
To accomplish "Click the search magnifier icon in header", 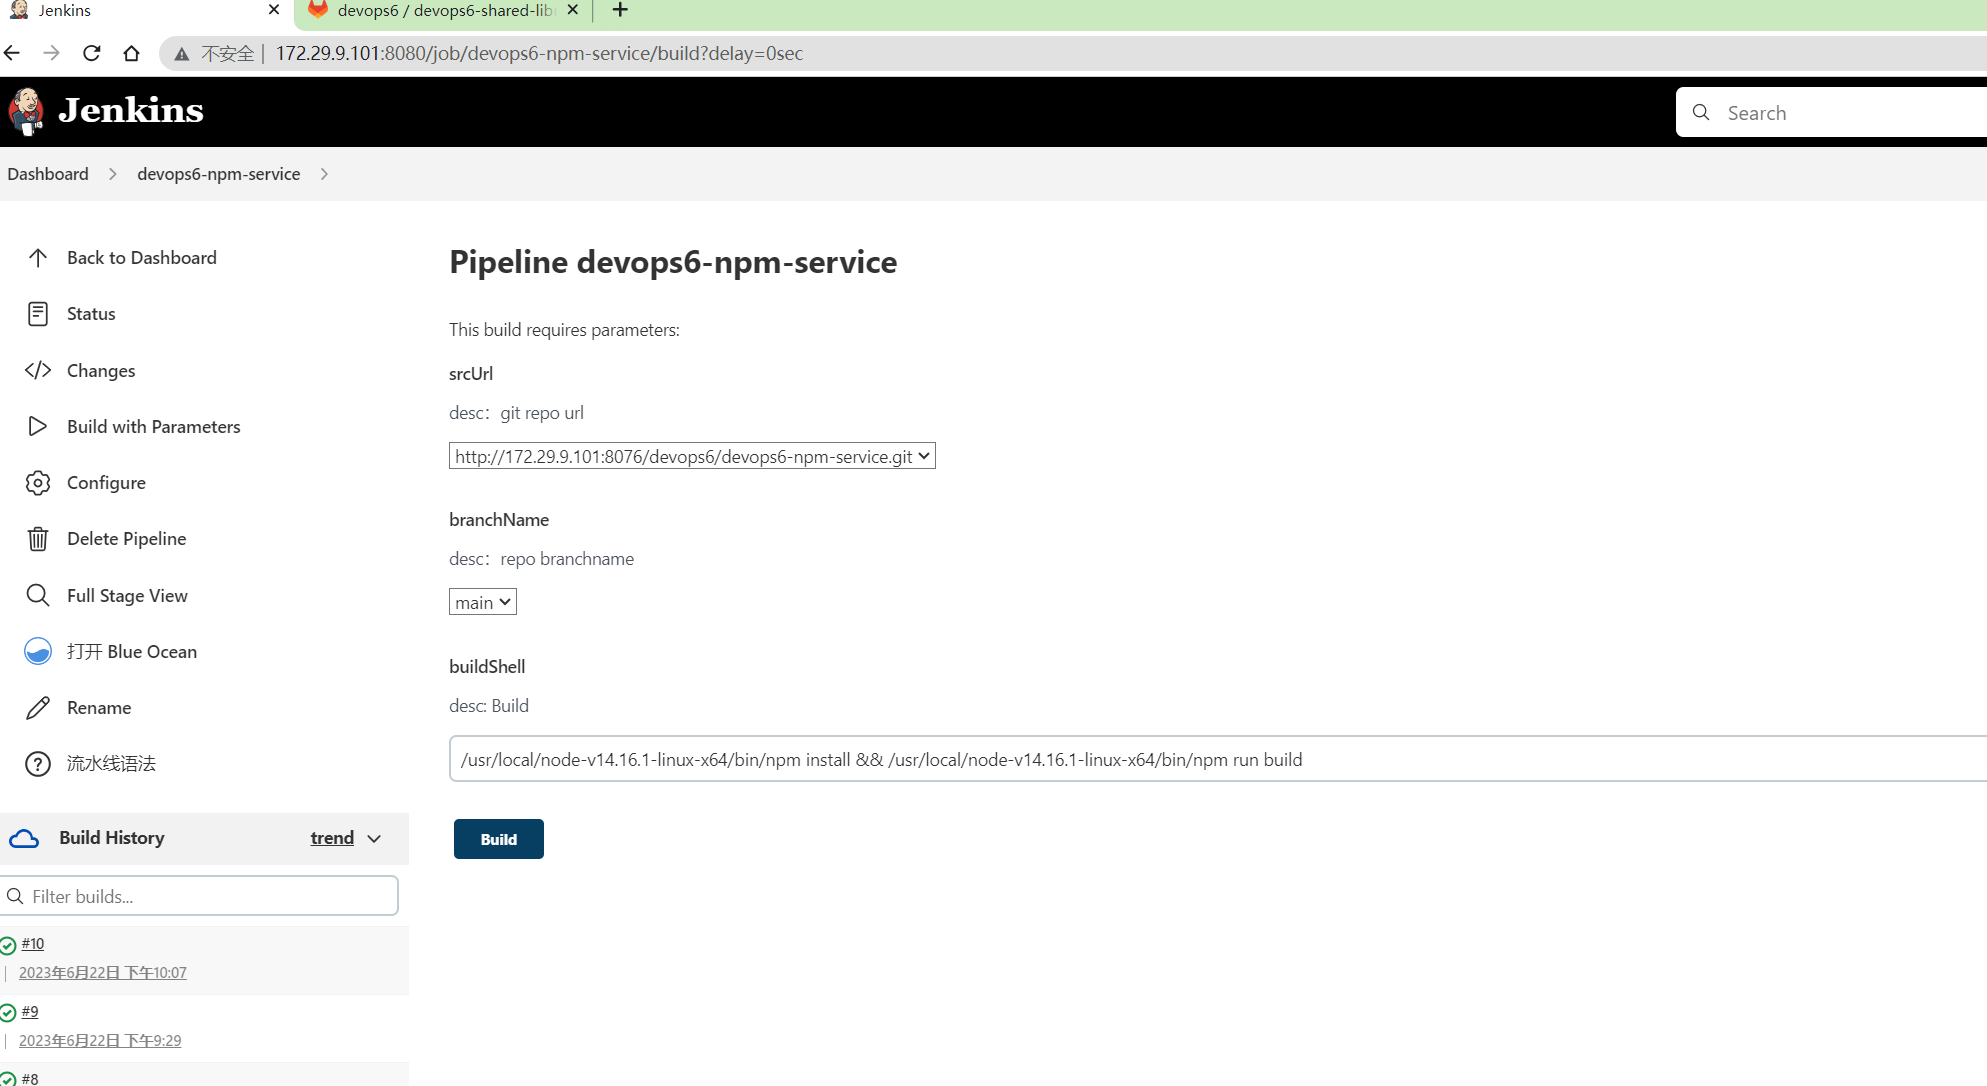I will pos(1701,112).
